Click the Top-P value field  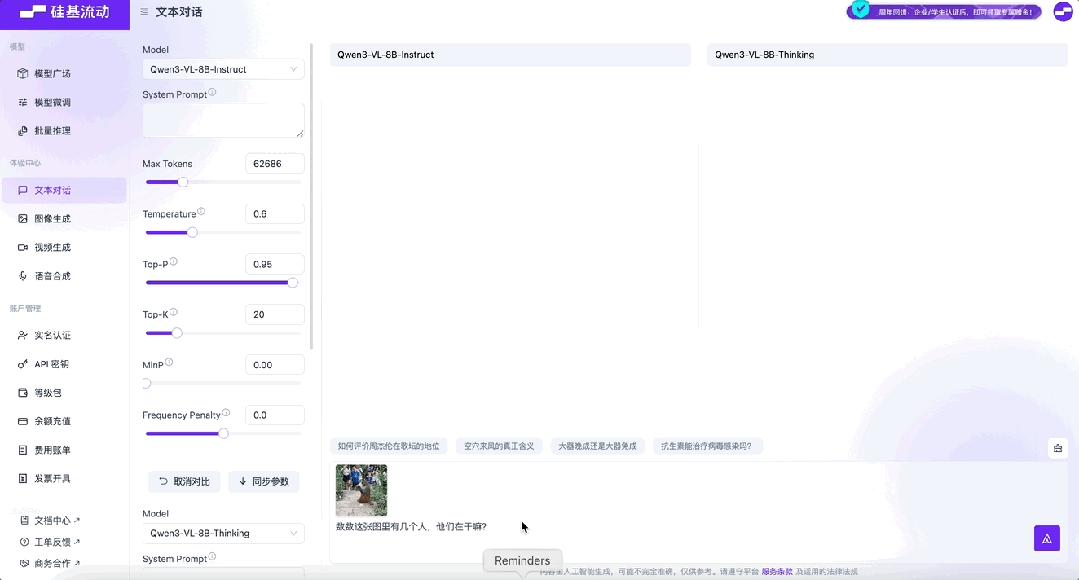(275, 264)
